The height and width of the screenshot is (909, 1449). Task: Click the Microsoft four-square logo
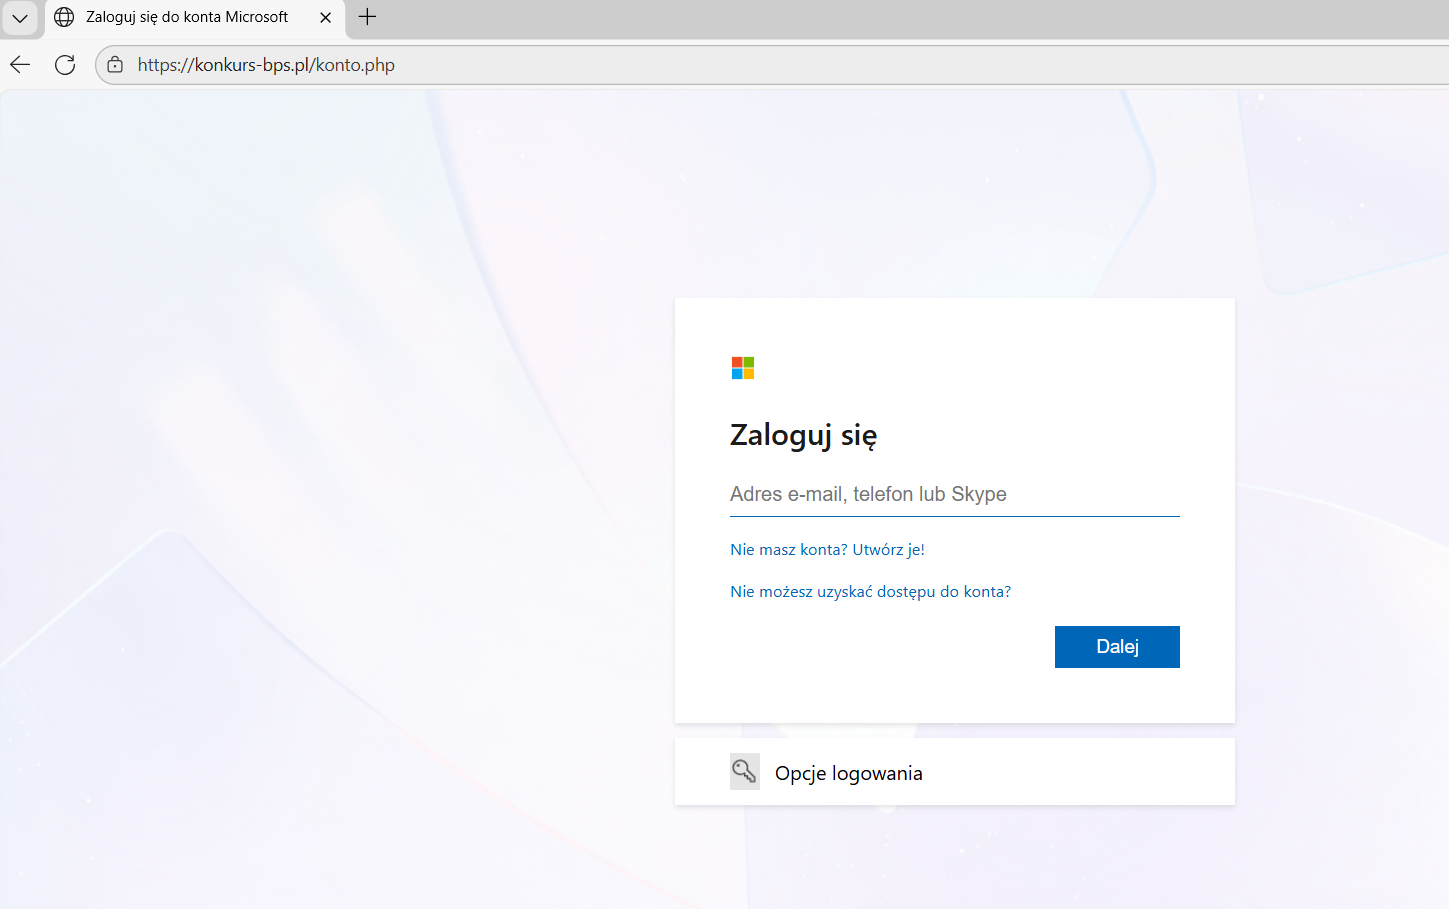tap(743, 367)
